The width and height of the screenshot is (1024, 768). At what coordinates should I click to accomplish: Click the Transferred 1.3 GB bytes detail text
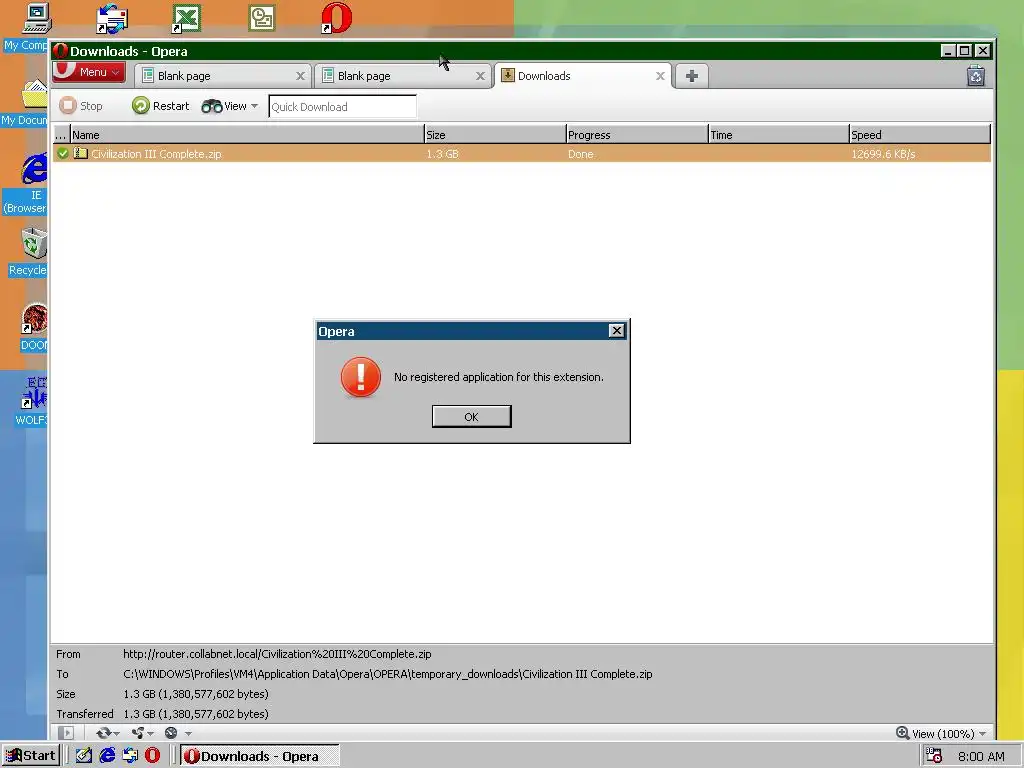coord(196,714)
